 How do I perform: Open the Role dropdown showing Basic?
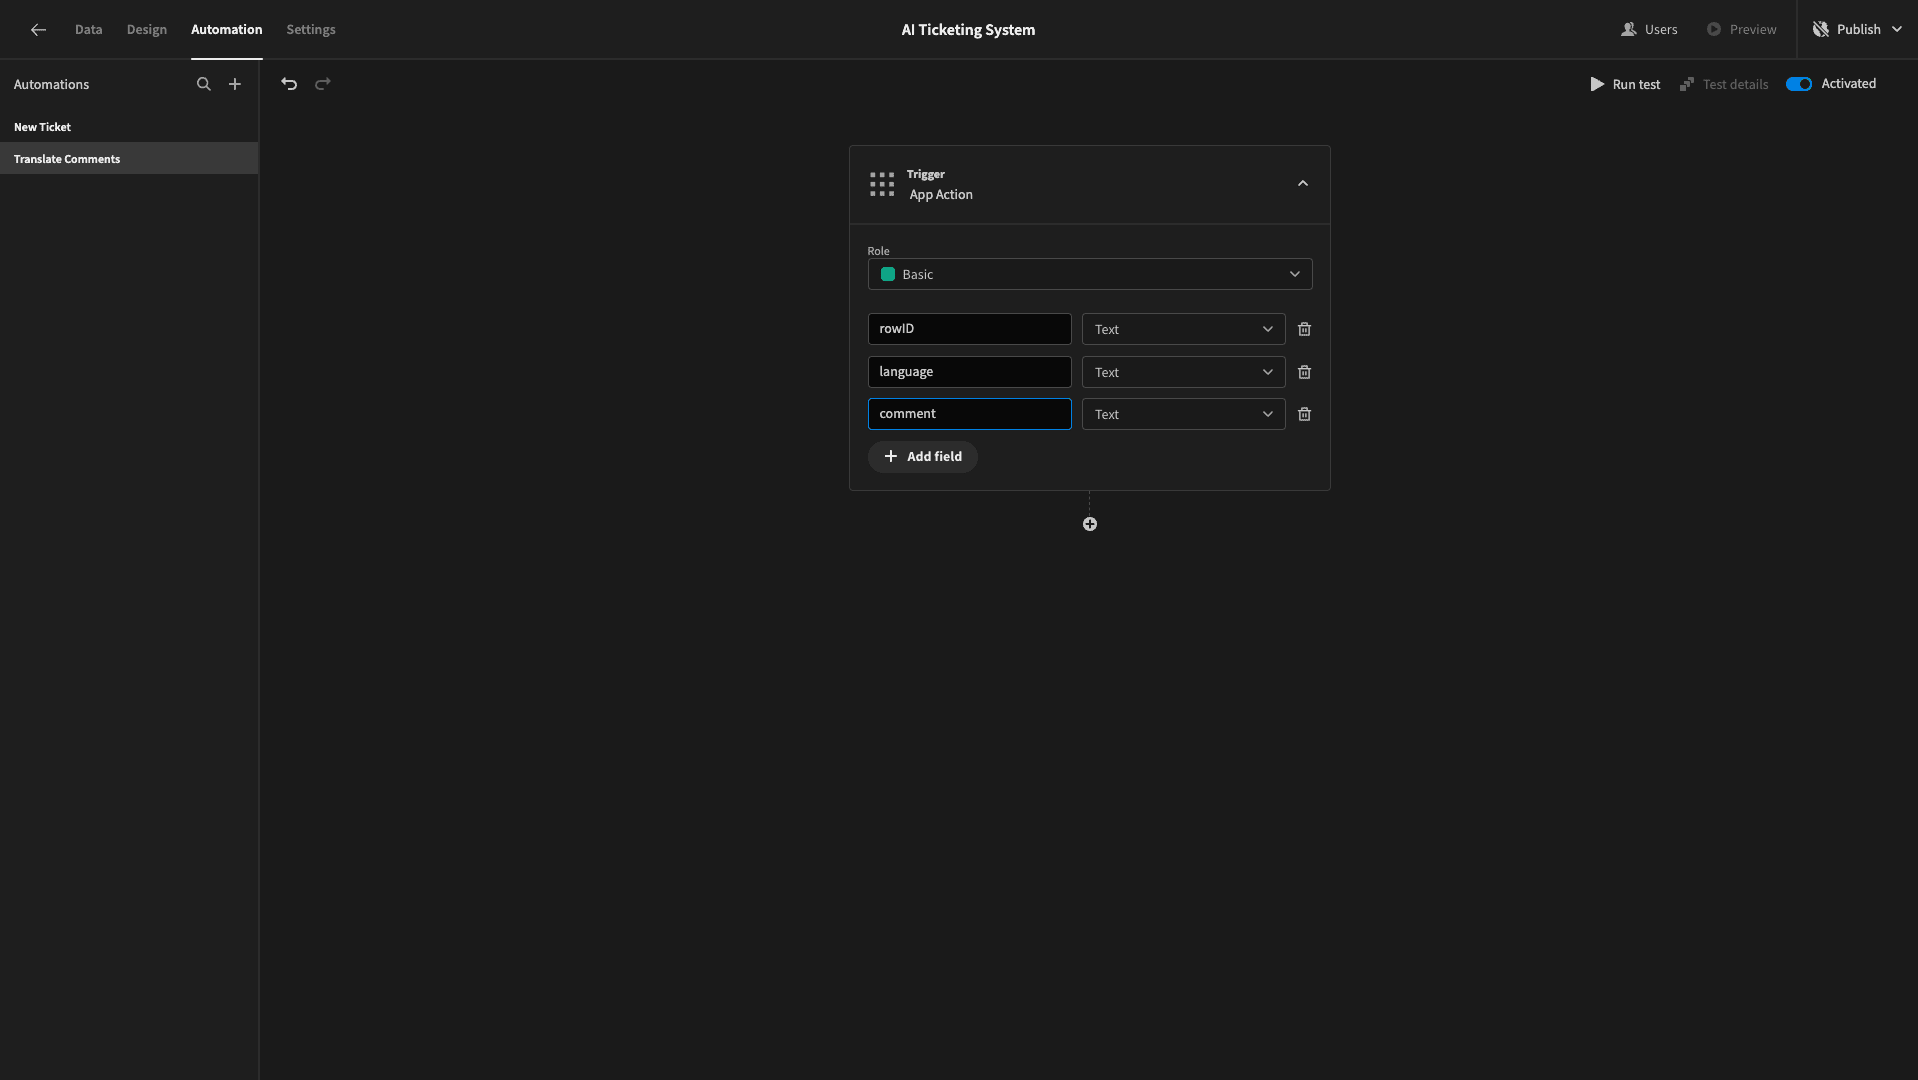(1090, 274)
